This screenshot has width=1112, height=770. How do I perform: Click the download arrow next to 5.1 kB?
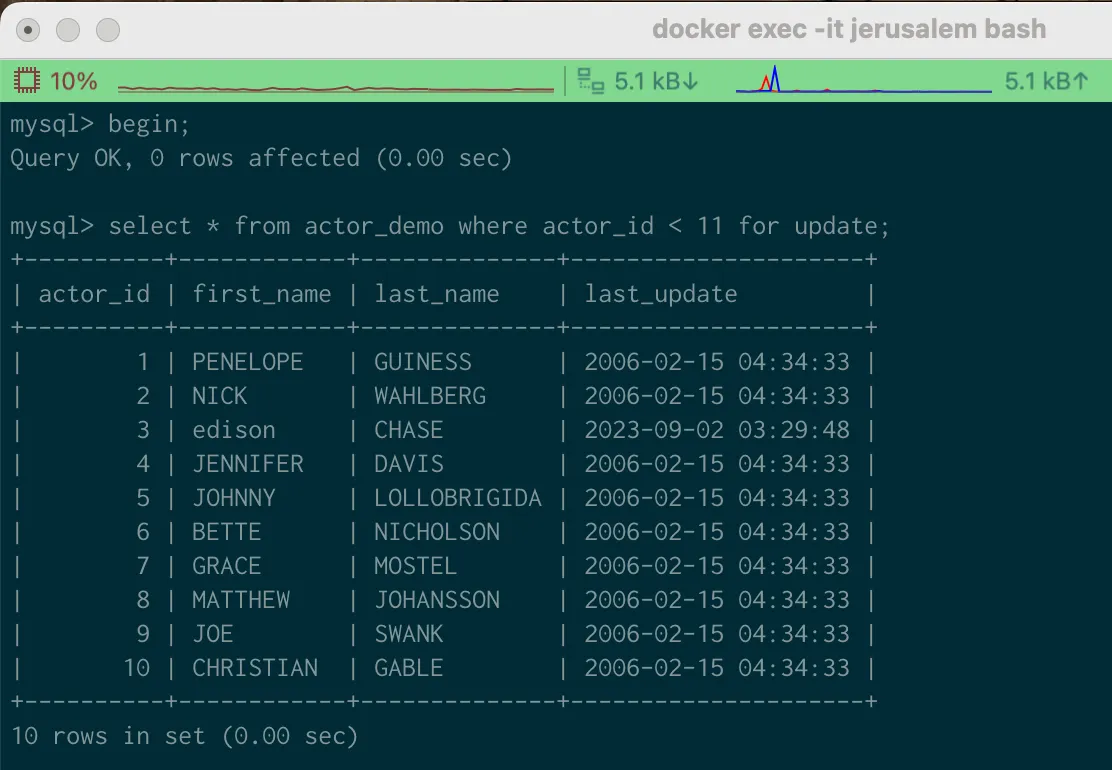(691, 81)
